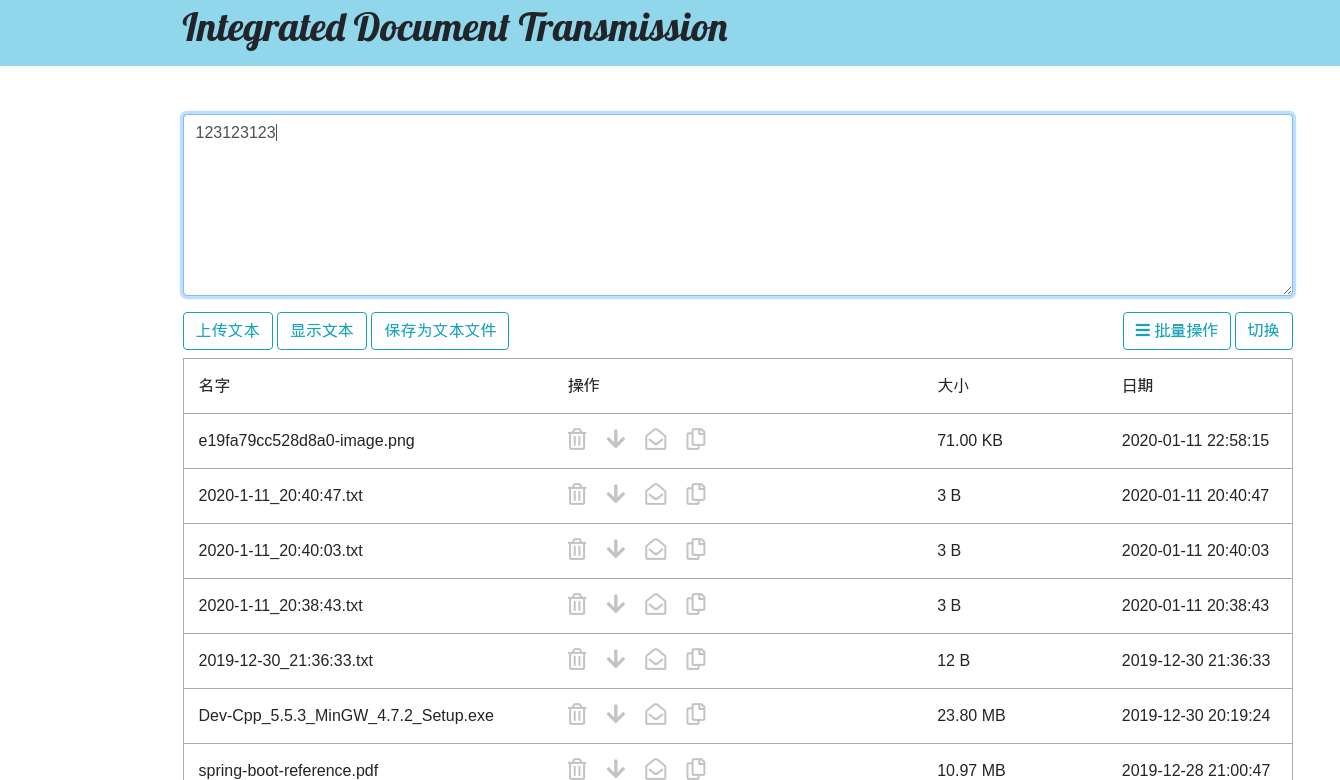Click the 名字 column header
1340x780 pixels.
tap(214, 386)
